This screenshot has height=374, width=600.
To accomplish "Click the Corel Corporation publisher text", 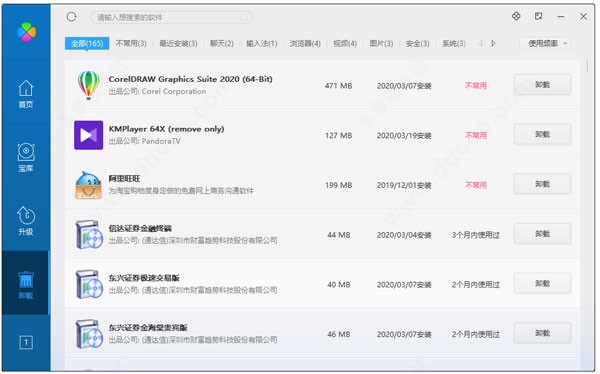I will click(174, 91).
